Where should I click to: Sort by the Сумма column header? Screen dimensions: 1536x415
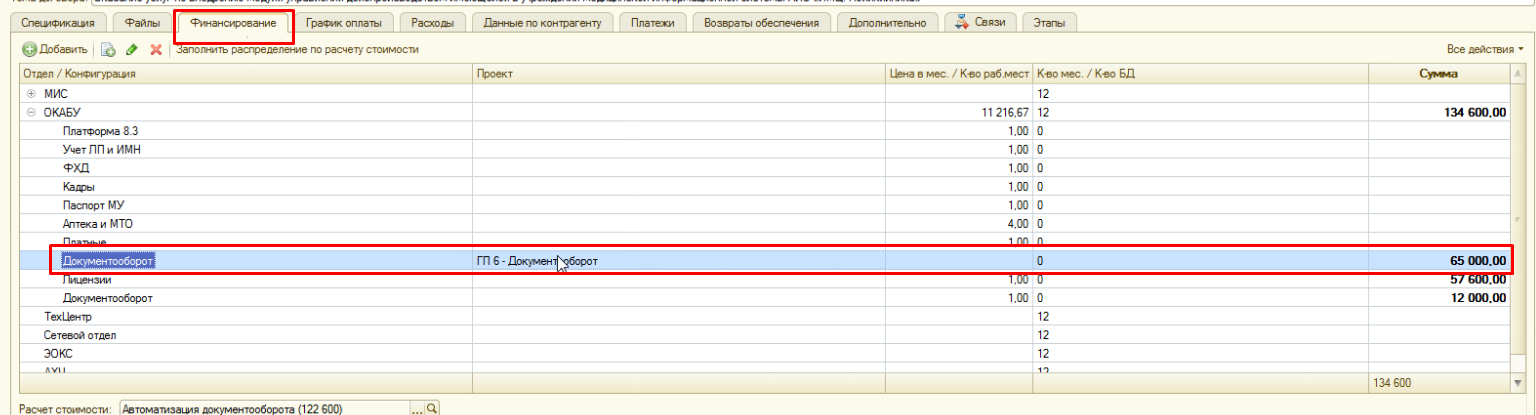click(x=1438, y=74)
